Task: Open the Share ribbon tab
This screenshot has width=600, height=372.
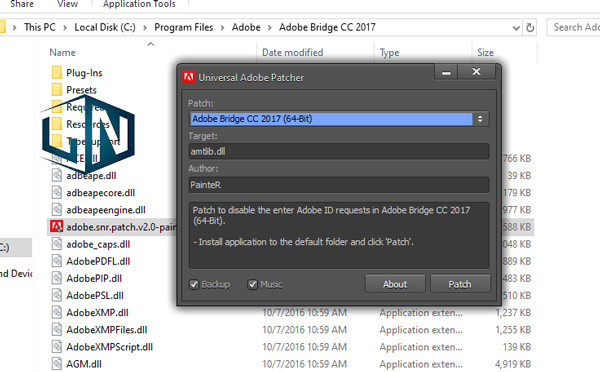Action: [x=22, y=4]
